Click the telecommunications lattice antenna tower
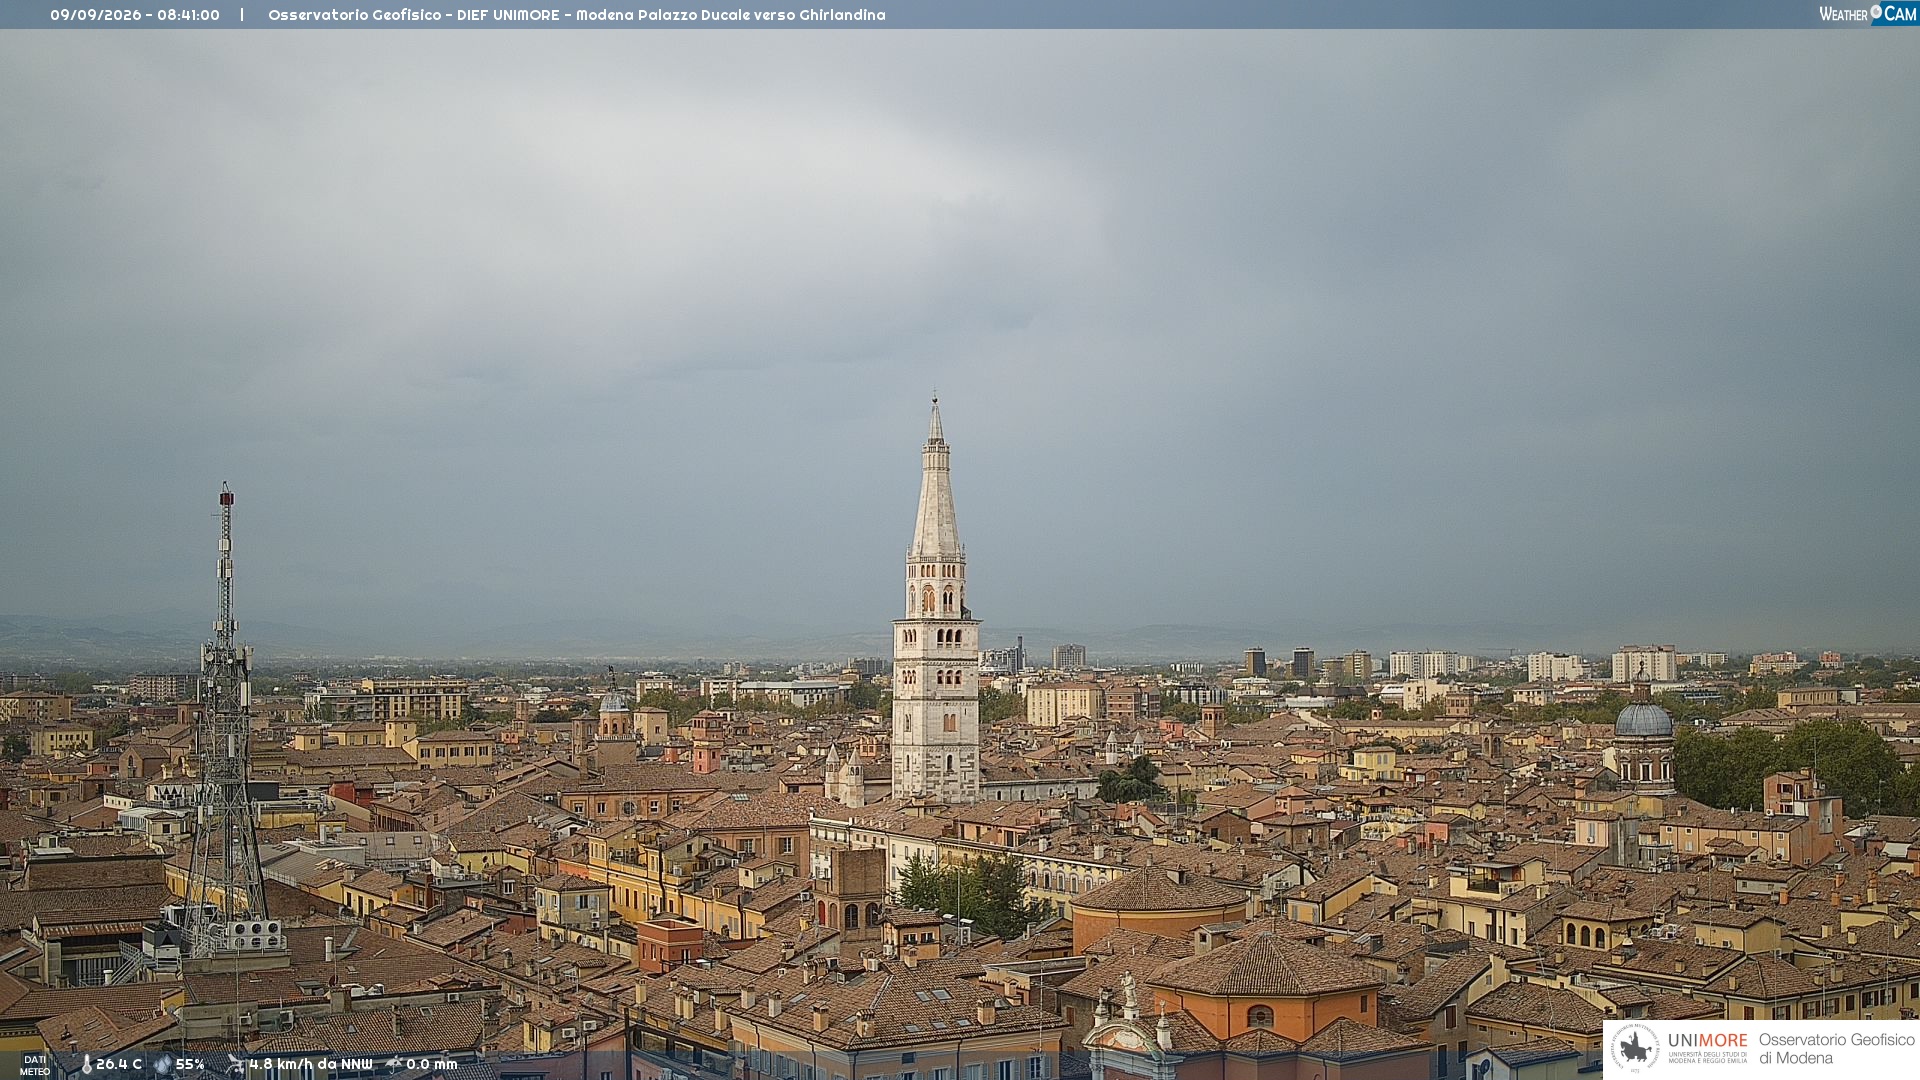This screenshot has width=1920, height=1080. tap(226, 720)
